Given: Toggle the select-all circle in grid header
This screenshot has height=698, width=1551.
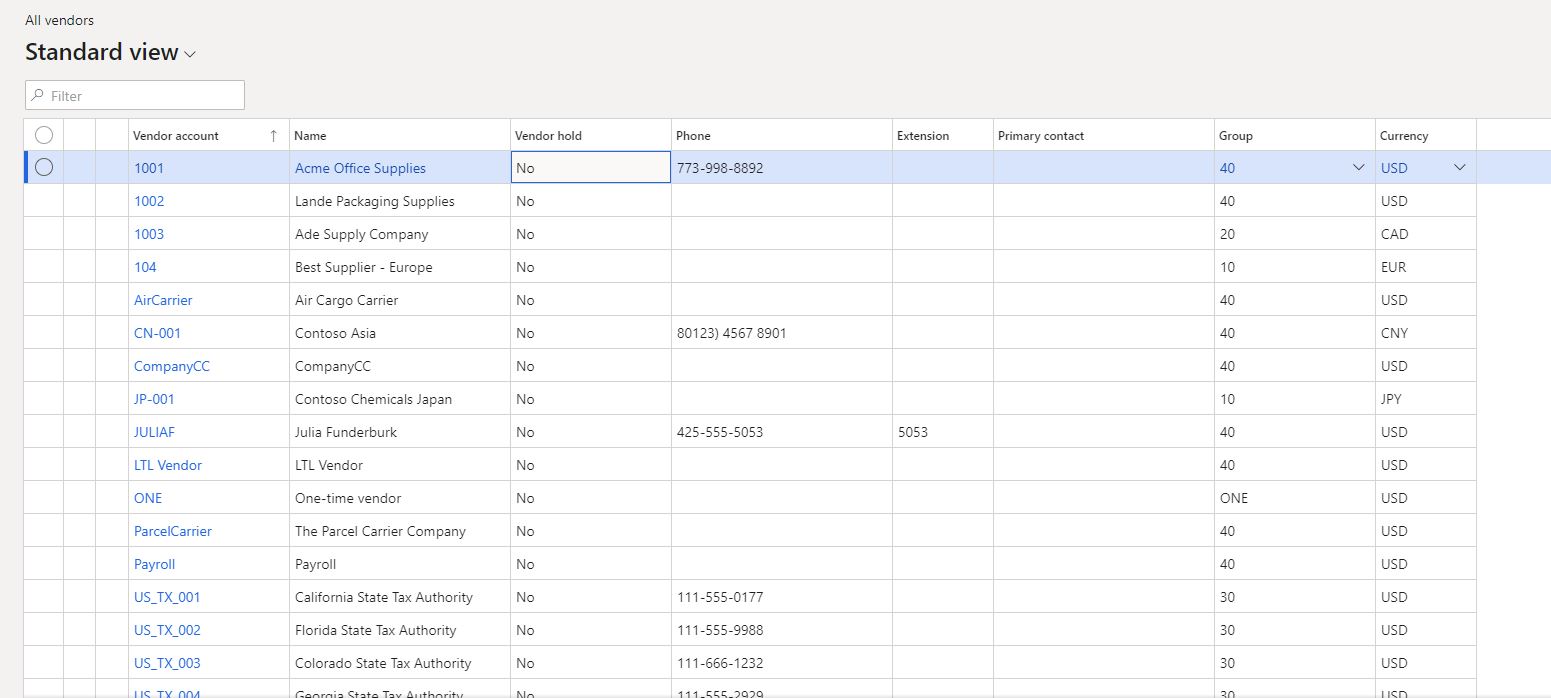Looking at the screenshot, I should (44, 135).
